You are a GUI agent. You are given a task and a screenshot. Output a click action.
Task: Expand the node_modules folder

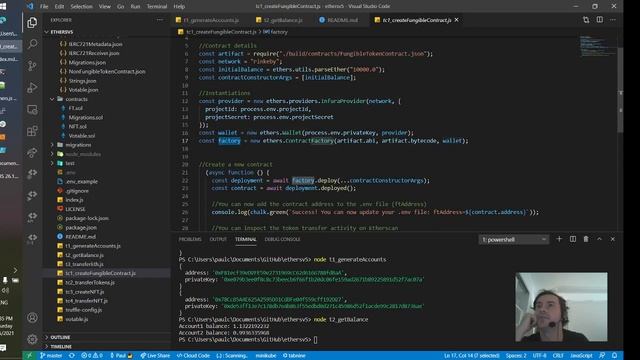[x=83, y=154]
